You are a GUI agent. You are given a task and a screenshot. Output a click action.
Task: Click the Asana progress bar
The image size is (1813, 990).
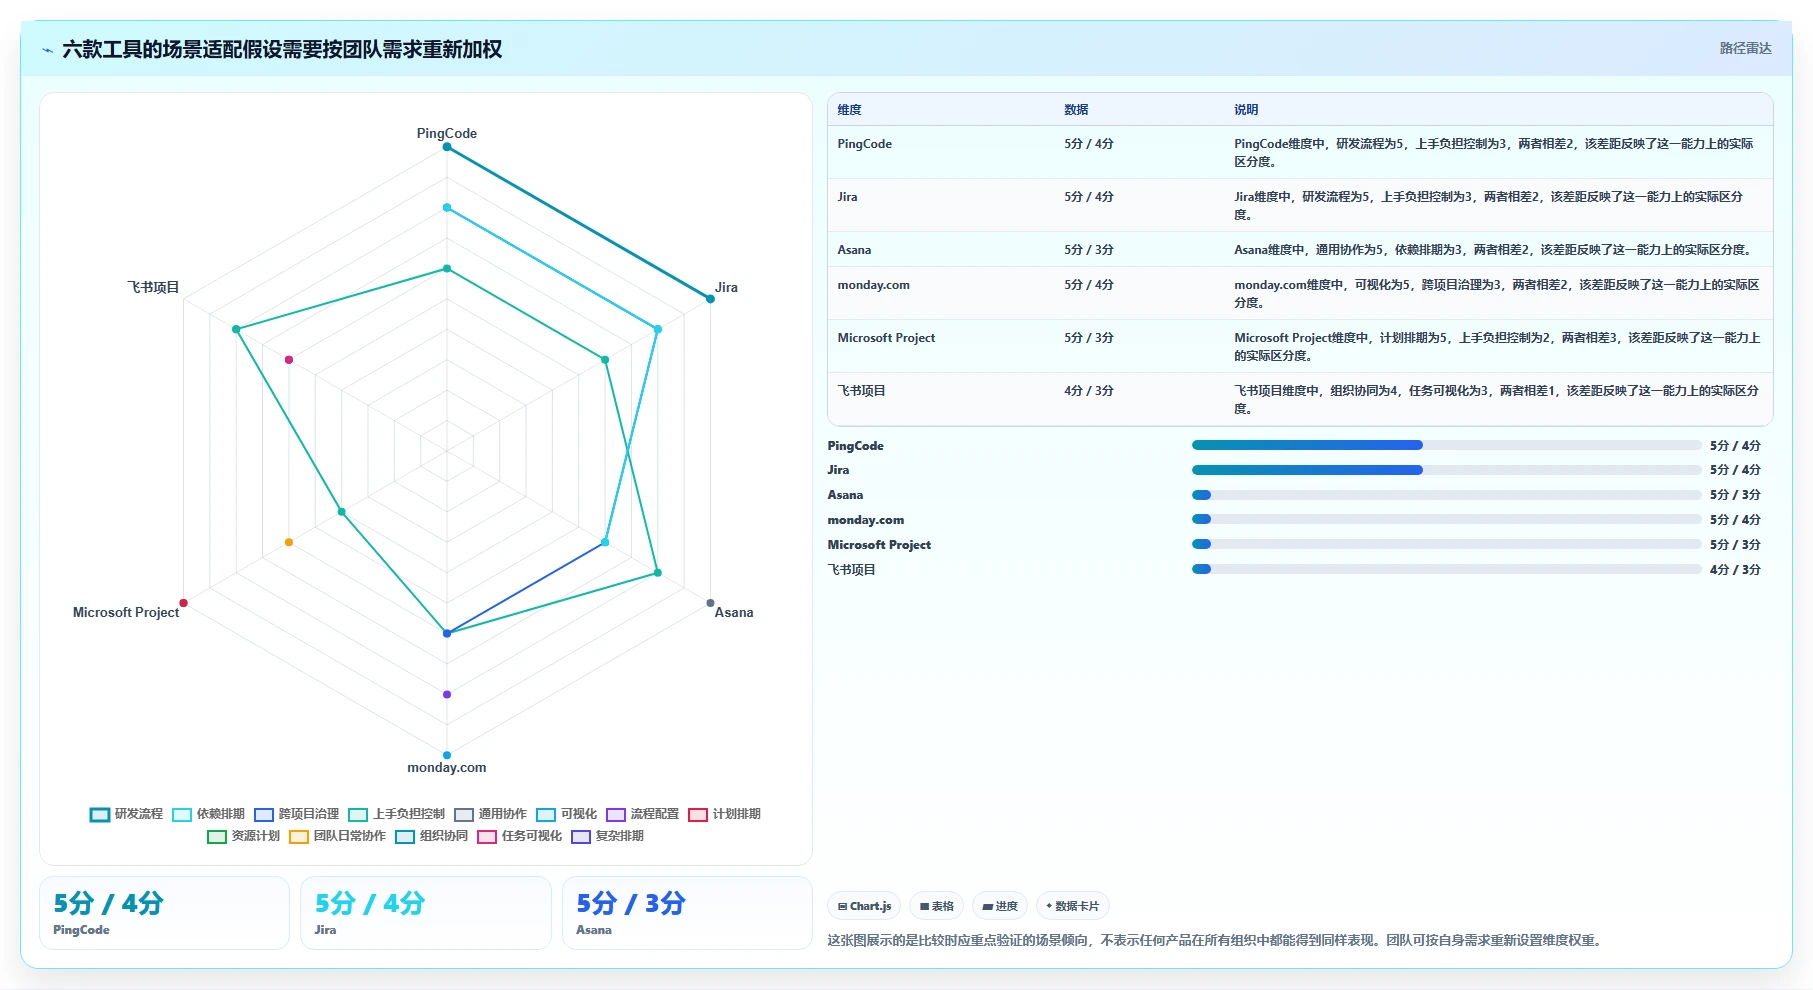pyautogui.click(x=1446, y=495)
